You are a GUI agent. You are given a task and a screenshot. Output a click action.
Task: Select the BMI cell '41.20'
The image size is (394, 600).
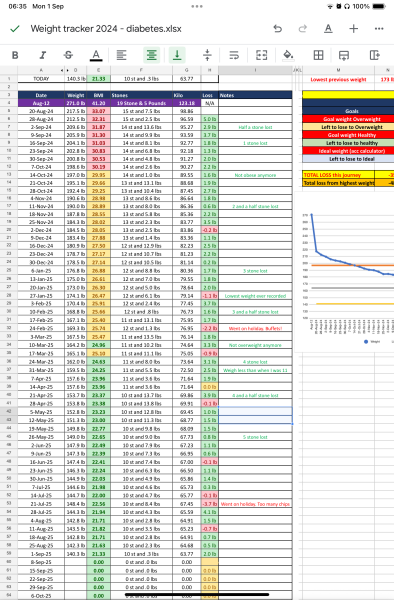[98, 103]
